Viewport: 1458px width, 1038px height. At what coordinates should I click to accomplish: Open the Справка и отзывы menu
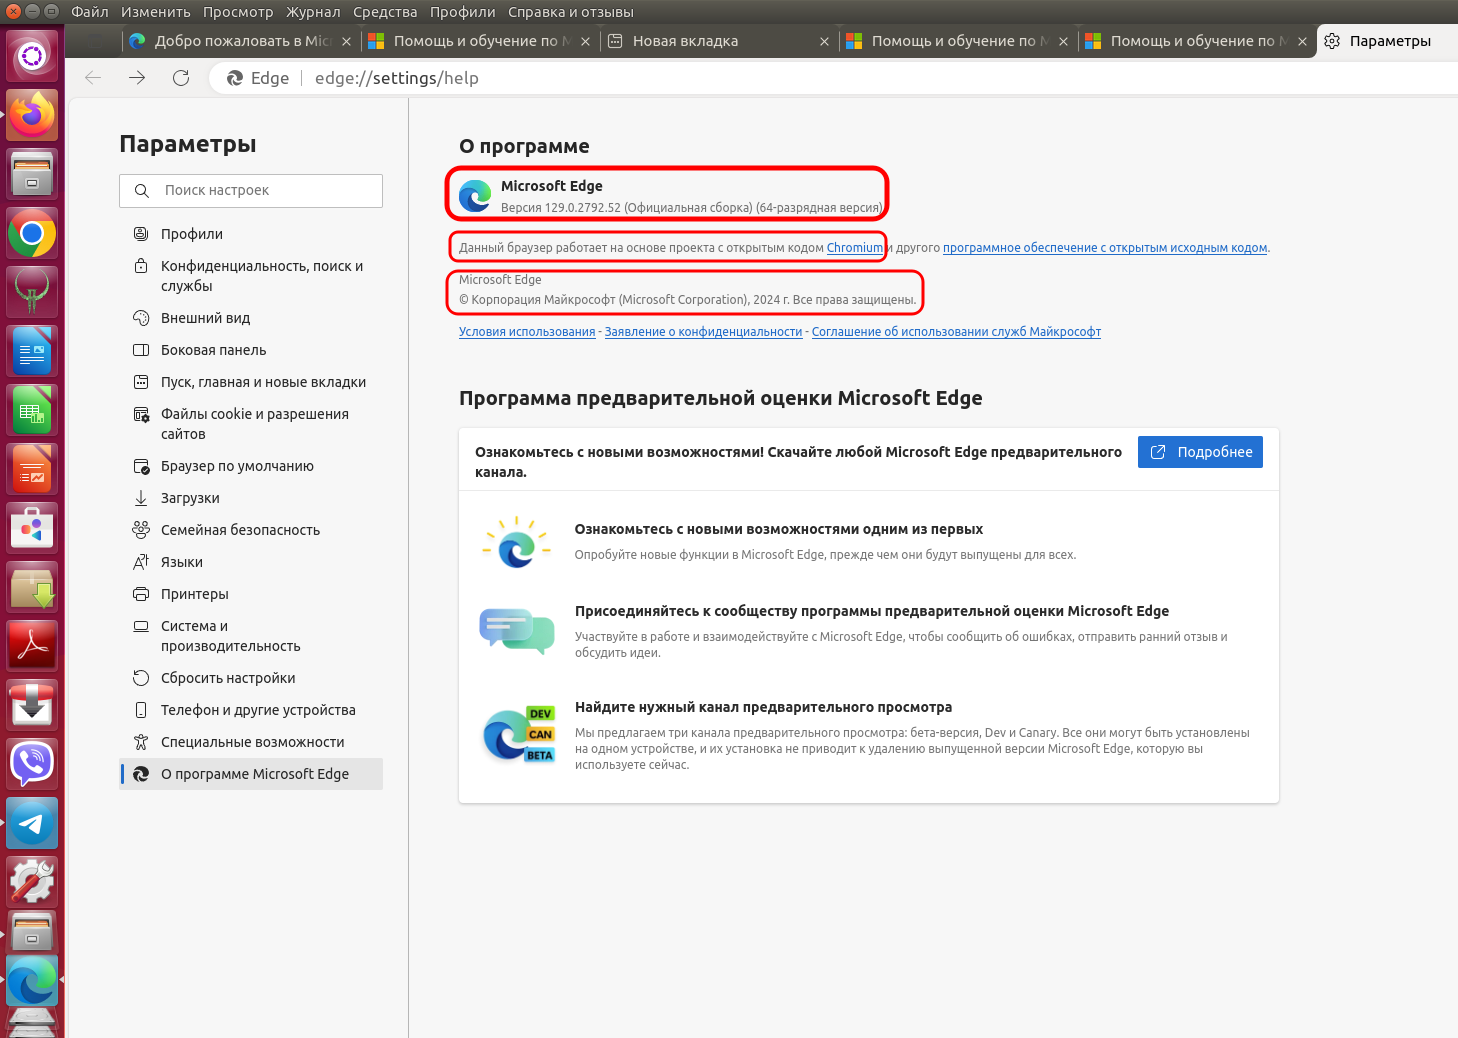coord(571,12)
